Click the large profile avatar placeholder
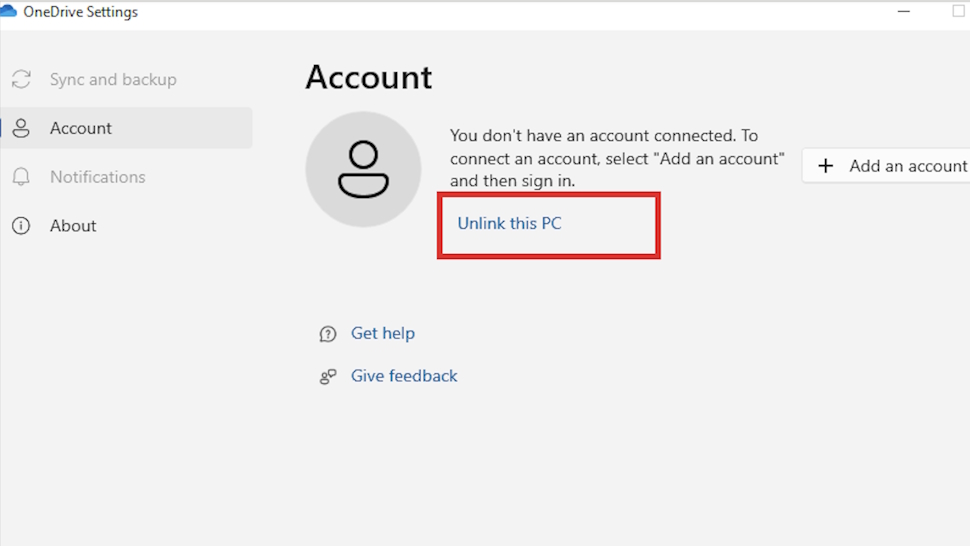The width and height of the screenshot is (970, 546). 363,169
